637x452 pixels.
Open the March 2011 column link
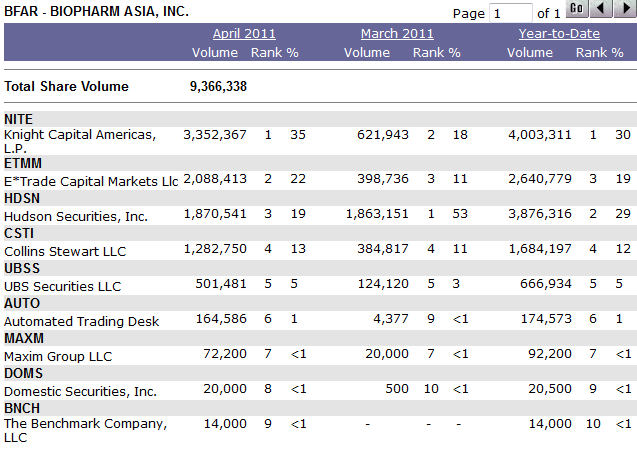pos(397,34)
